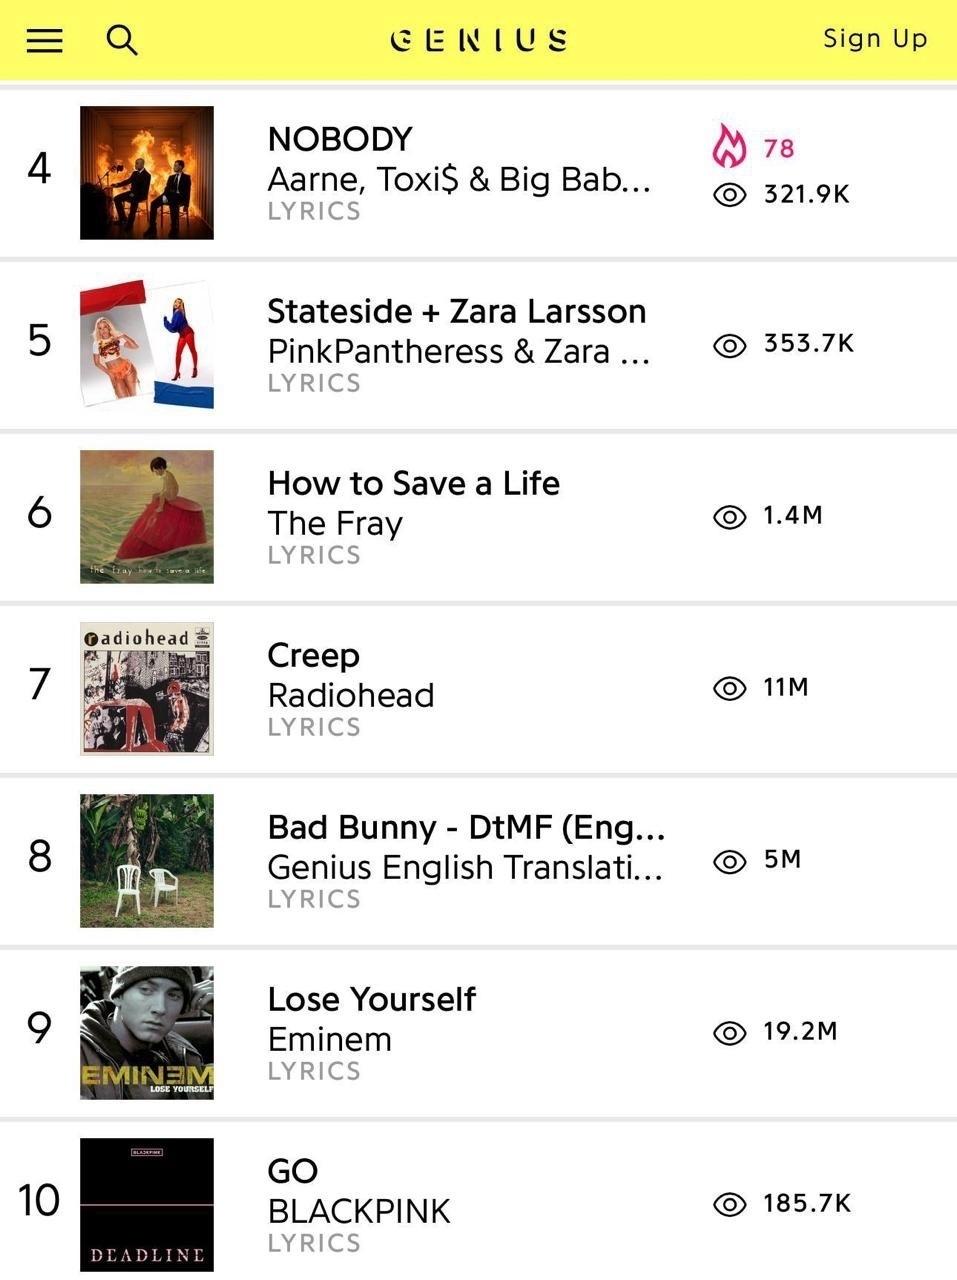Select the Creep by Radiohead entry

(313, 656)
